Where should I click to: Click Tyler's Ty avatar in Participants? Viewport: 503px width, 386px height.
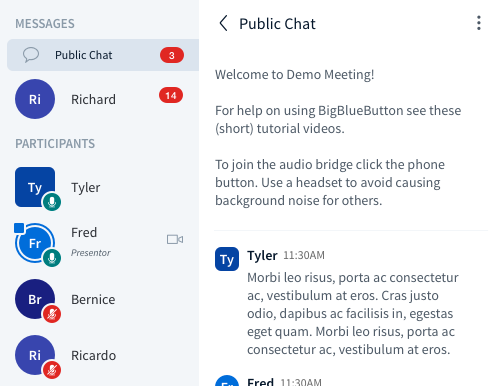pos(35,187)
